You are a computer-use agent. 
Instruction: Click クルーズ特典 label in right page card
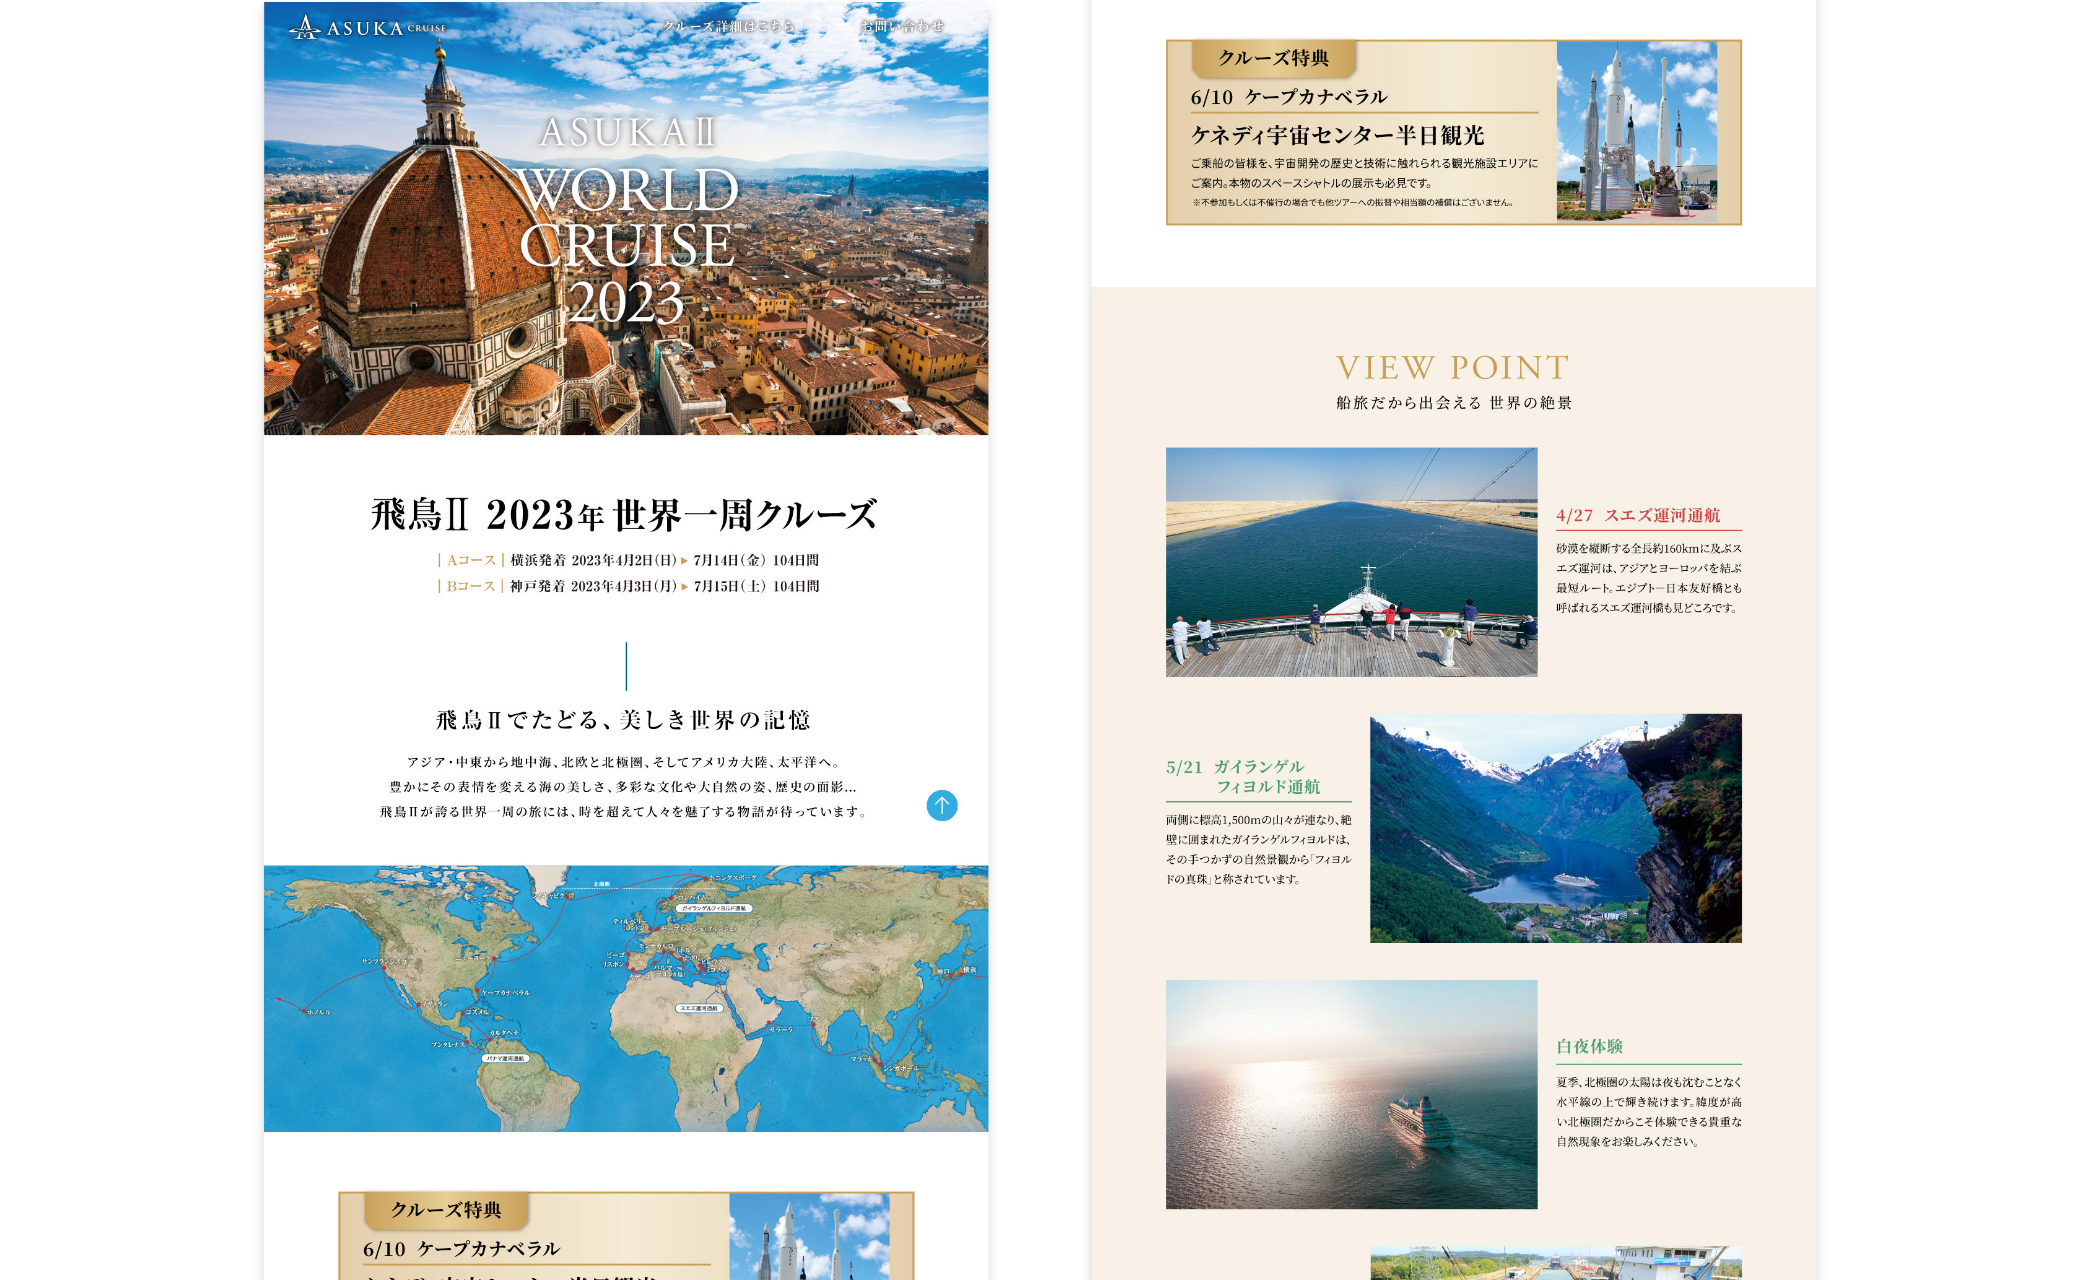(1273, 58)
